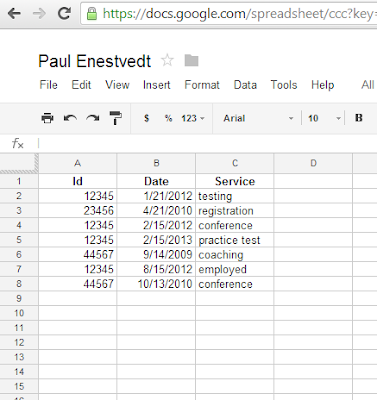Click the 1/21/2012 date cell
The width and height of the screenshot is (377, 400).
[156, 196]
